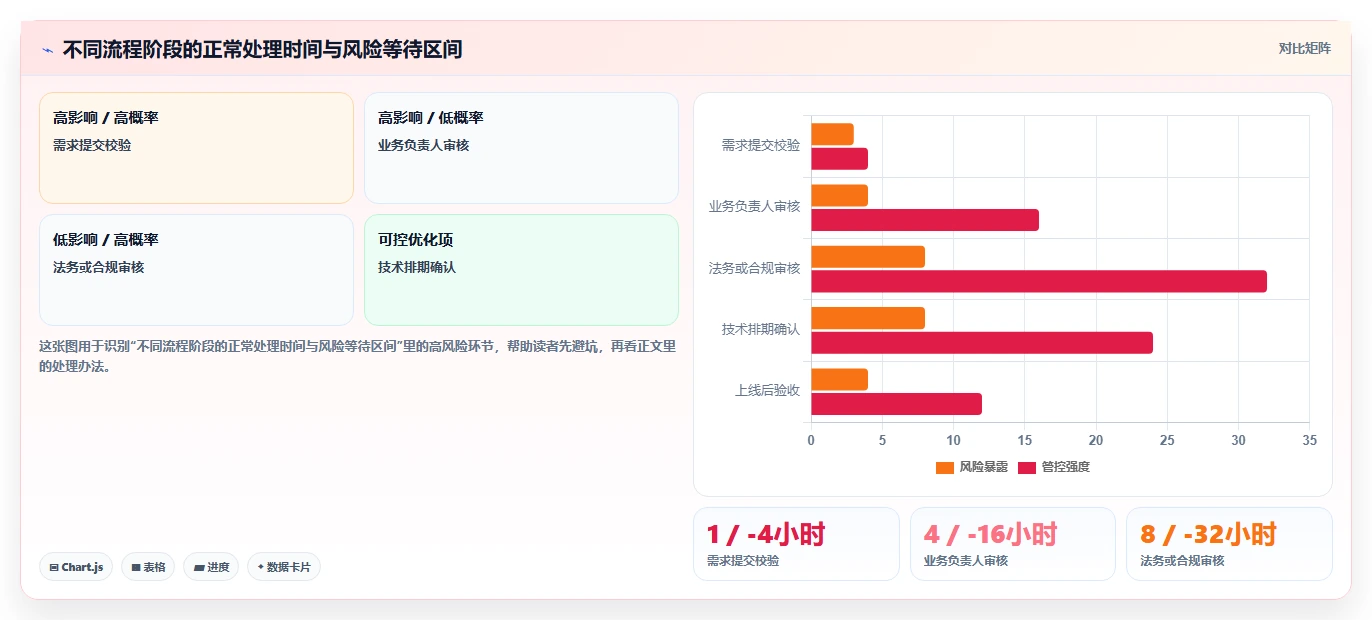Viewport: 1372px width, 620px height.
Task: Open the 可控优化项 card
Action: pyautogui.click(x=521, y=270)
